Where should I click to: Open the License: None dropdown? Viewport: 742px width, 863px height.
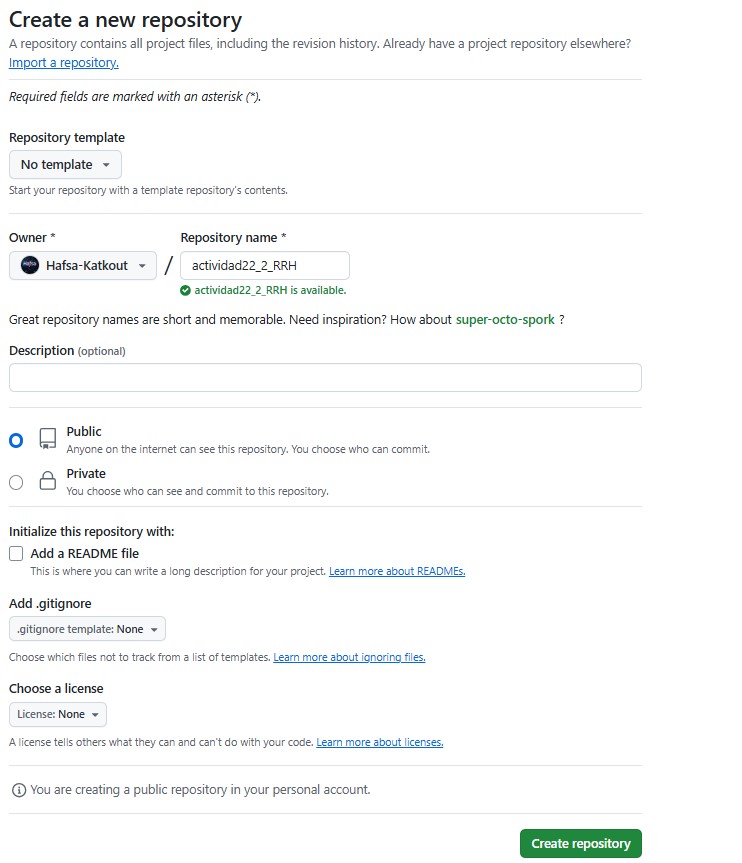click(58, 714)
